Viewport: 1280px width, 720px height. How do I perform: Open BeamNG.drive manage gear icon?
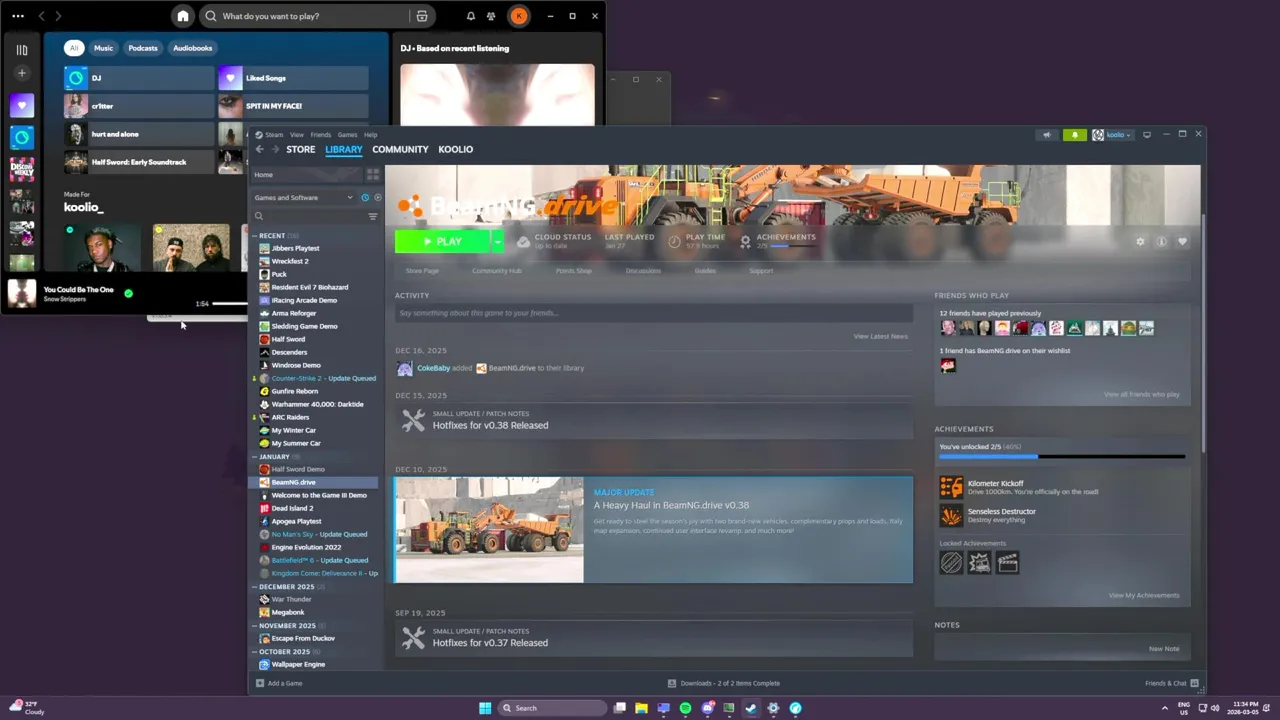pos(1140,242)
